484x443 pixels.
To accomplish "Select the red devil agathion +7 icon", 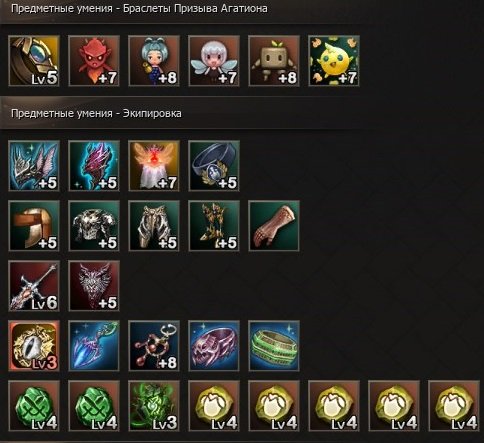I will (94, 61).
